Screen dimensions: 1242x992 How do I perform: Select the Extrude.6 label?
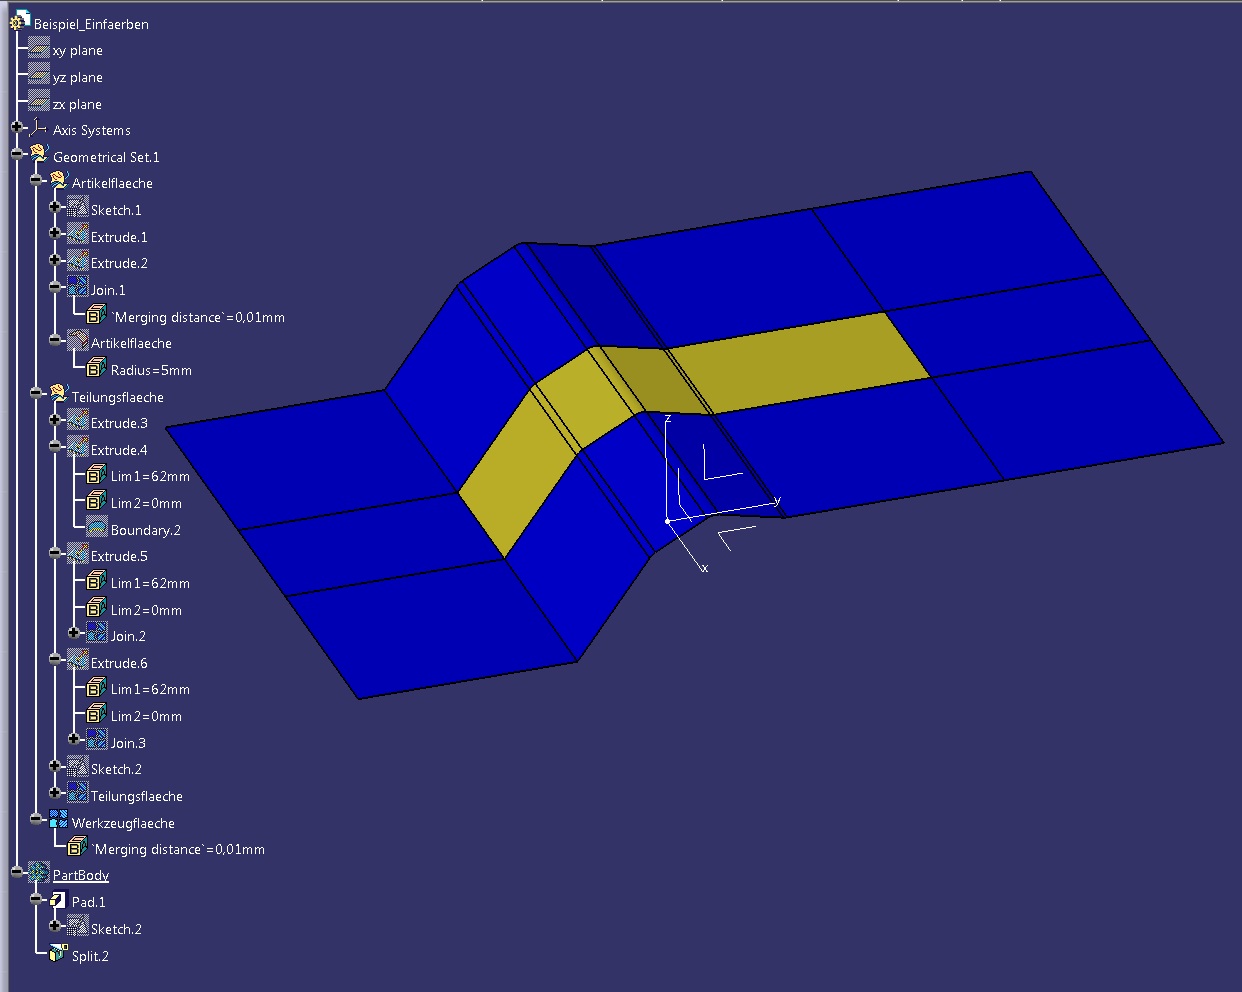pyautogui.click(x=119, y=663)
